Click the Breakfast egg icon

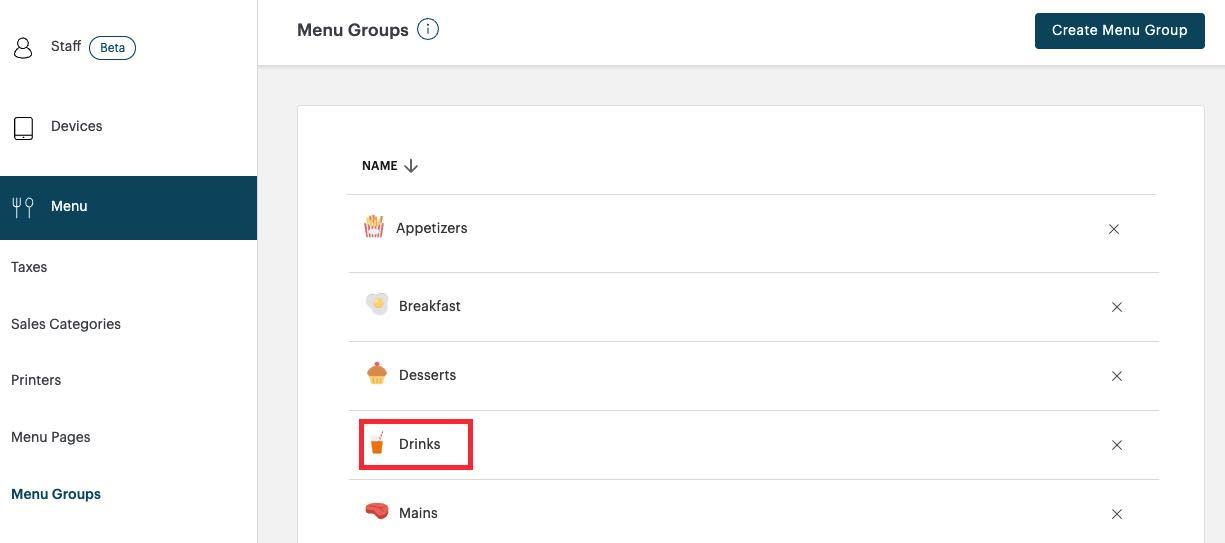click(377, 304)
